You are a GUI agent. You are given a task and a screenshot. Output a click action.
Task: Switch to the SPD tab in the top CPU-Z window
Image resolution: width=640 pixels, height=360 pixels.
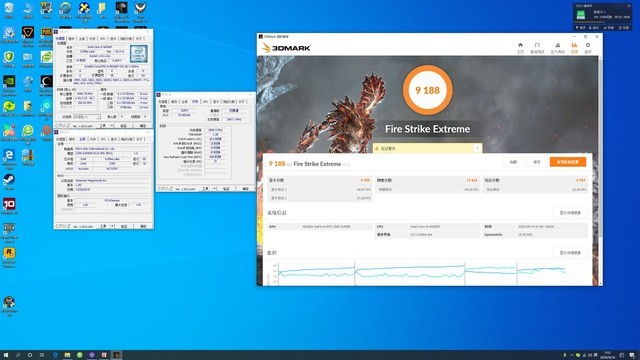[x=102, y=38]
